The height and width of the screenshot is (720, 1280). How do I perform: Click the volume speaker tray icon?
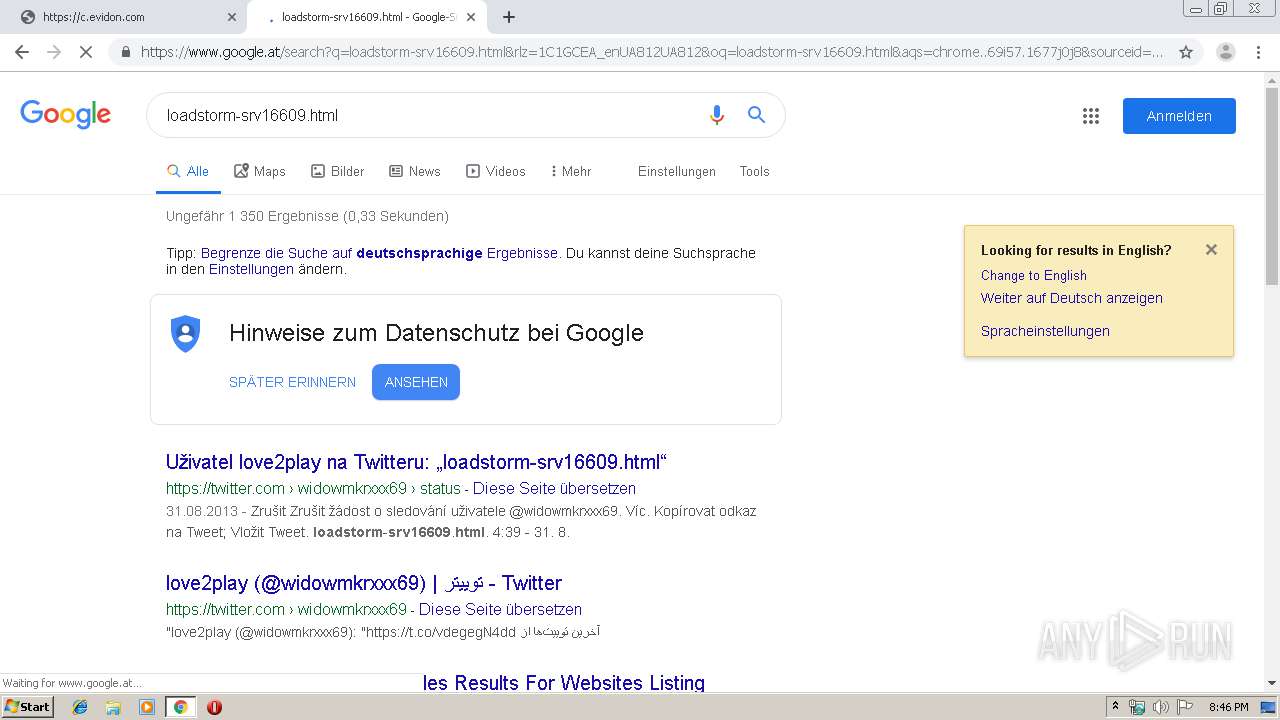[1160, 707]
